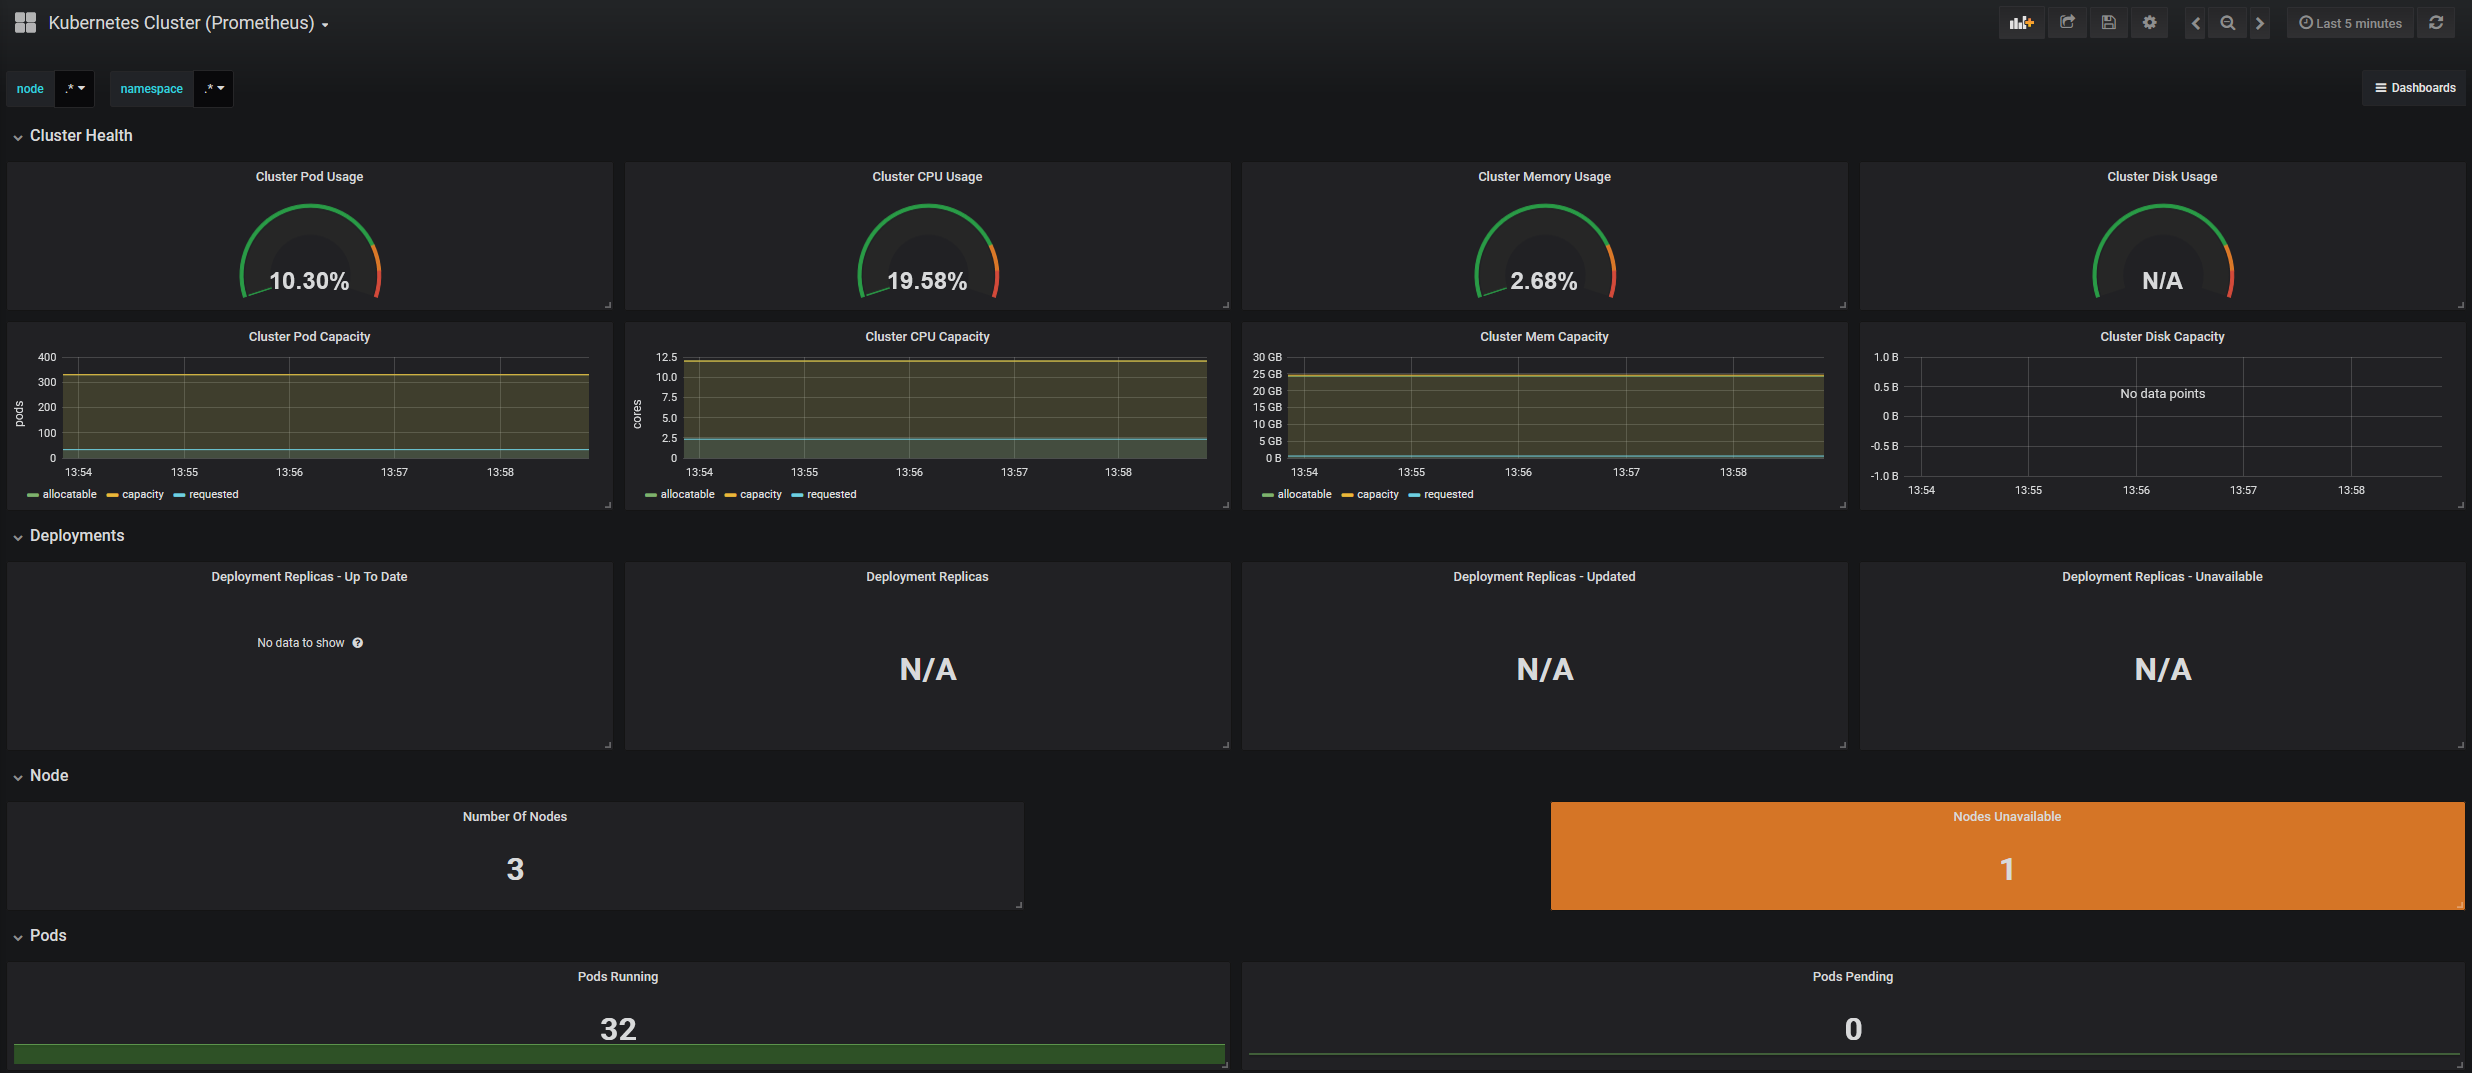Click the Add panel icon
Image resolution: width=2472 pixels, height=1073 pixels.
pos(2021,23)
